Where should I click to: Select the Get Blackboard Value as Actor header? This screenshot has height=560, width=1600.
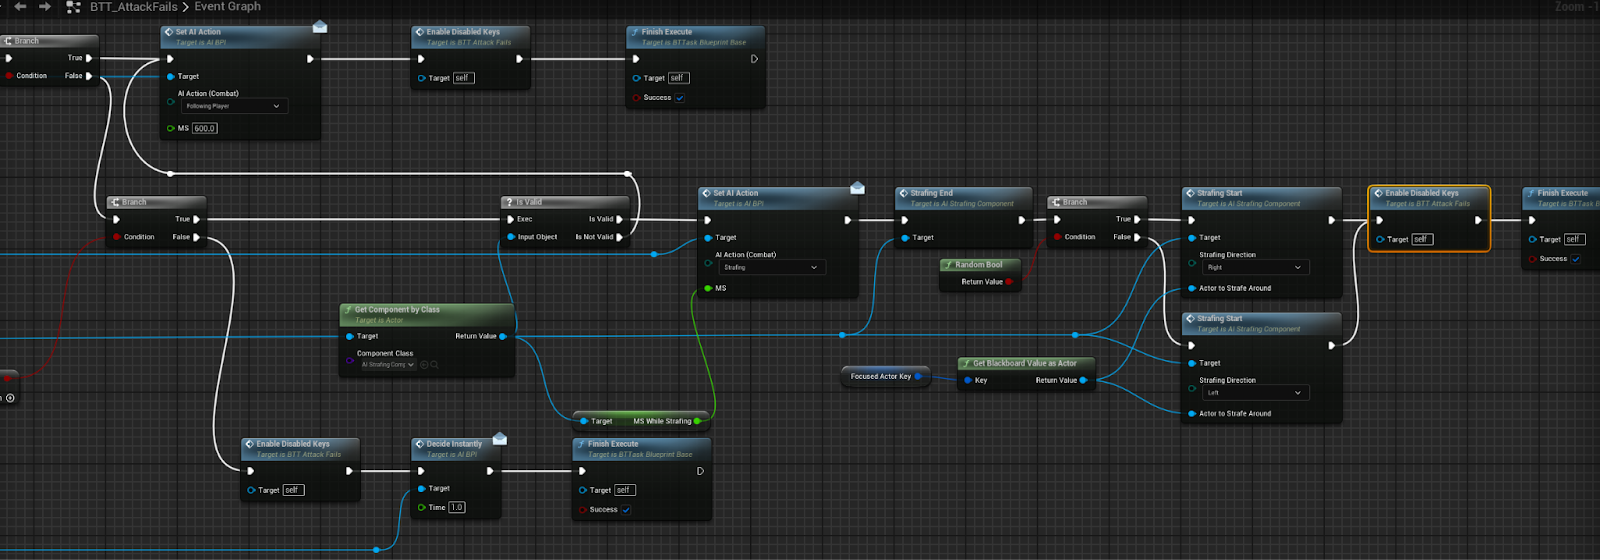(1027, 363)
